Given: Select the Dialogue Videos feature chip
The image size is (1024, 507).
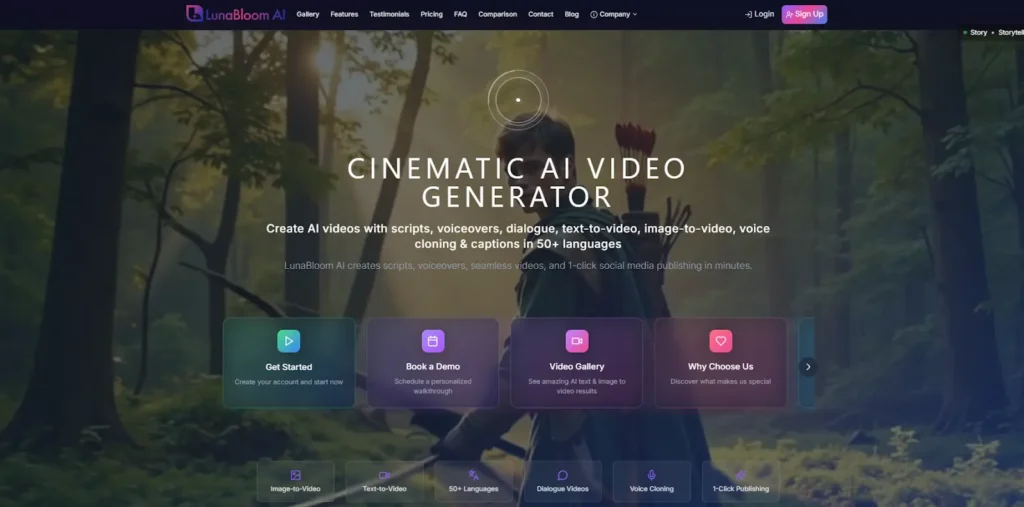Looking at the screenshot, I should (x=562, y=482).
